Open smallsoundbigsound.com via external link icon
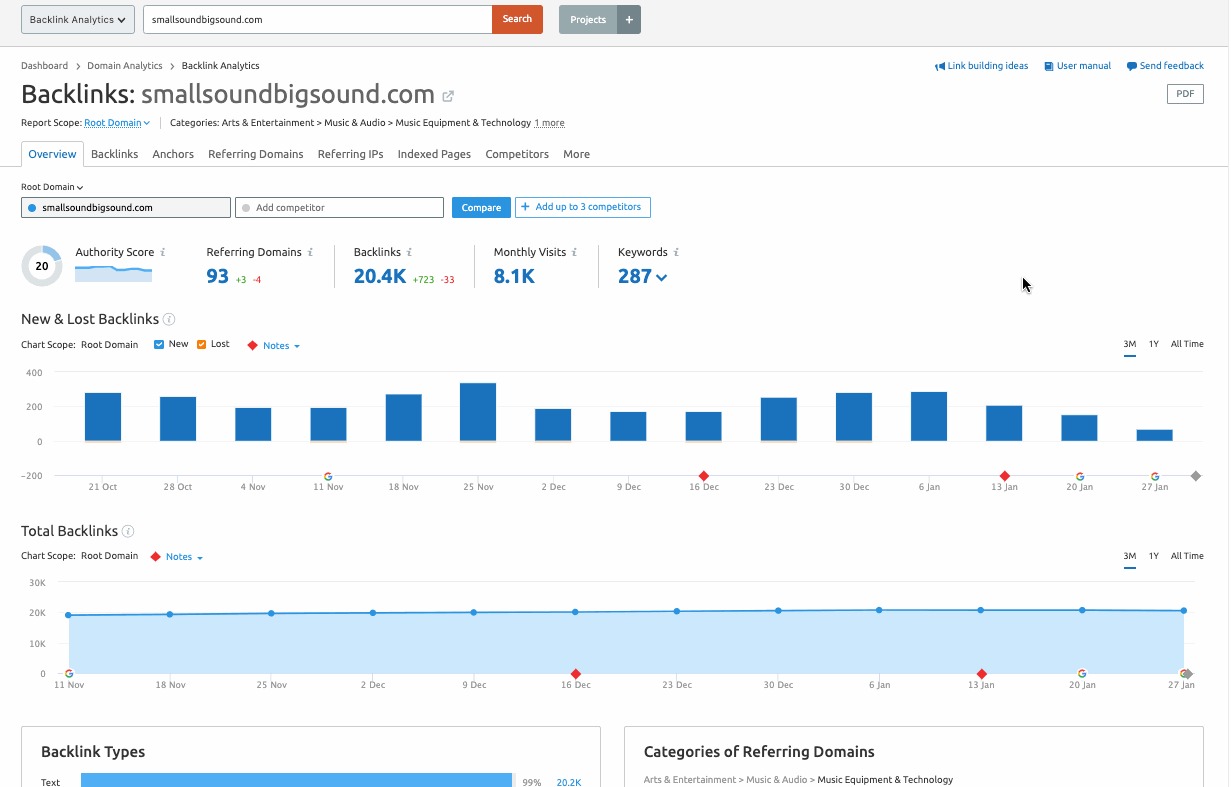The height and width of the screenshot is (787, 1231). pos(448,96)
